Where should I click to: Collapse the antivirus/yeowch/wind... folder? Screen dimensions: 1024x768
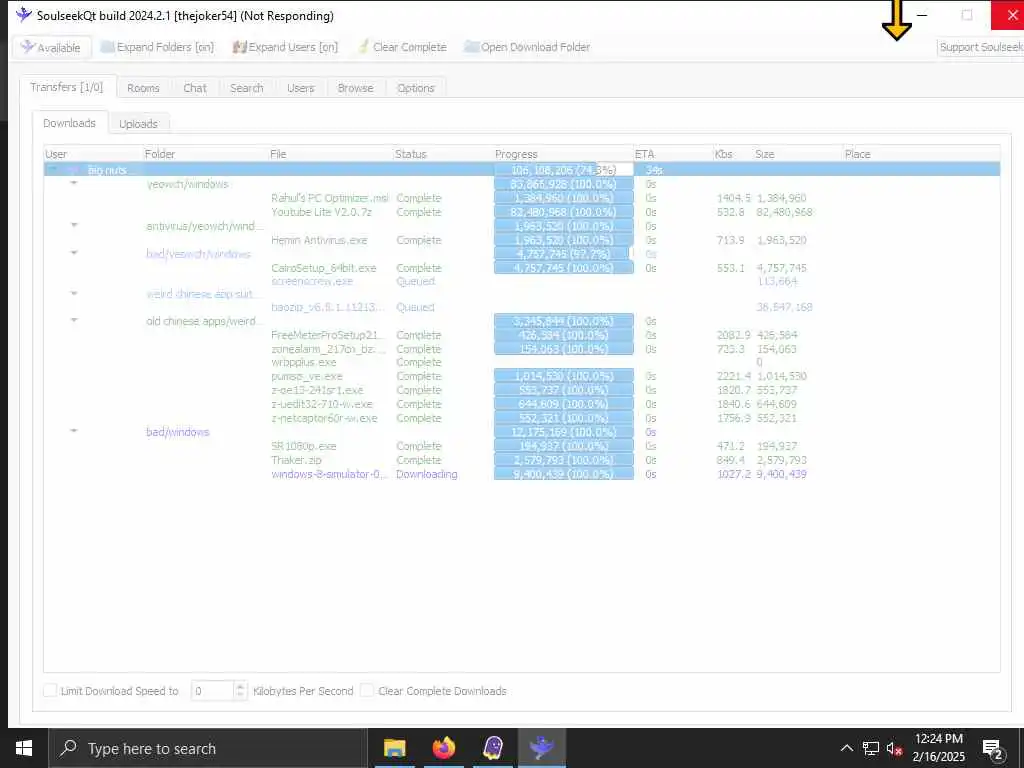(74, 225)
